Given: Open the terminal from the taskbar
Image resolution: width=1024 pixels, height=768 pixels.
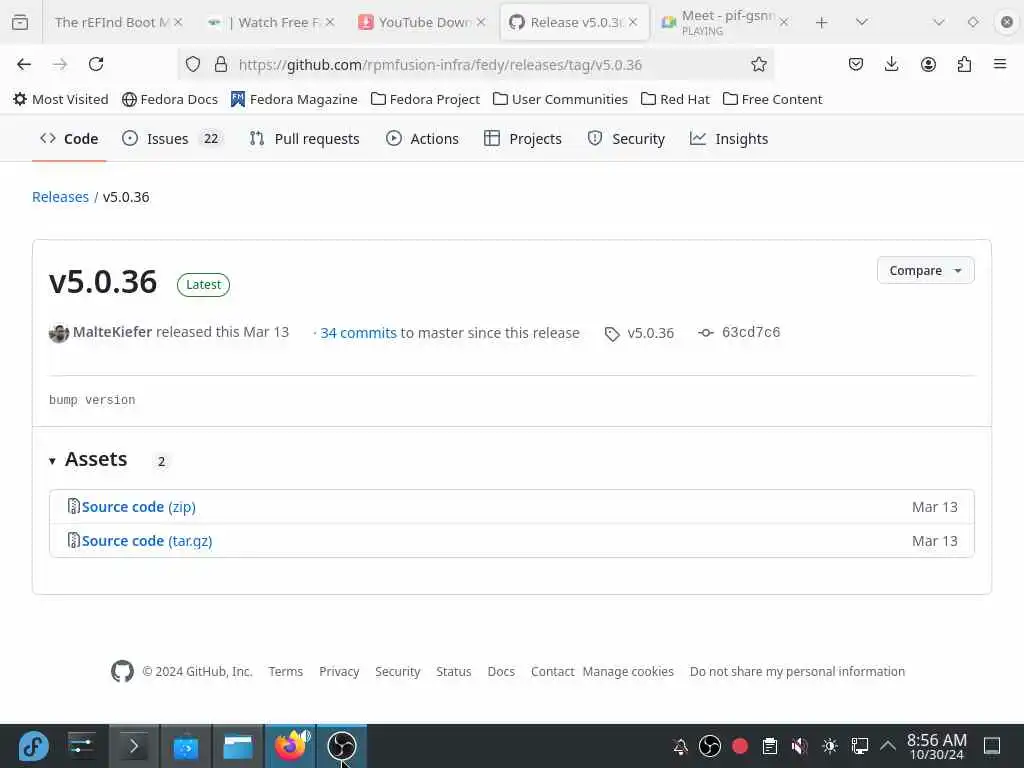Looking at the screenshot, I should pos(133,746).
